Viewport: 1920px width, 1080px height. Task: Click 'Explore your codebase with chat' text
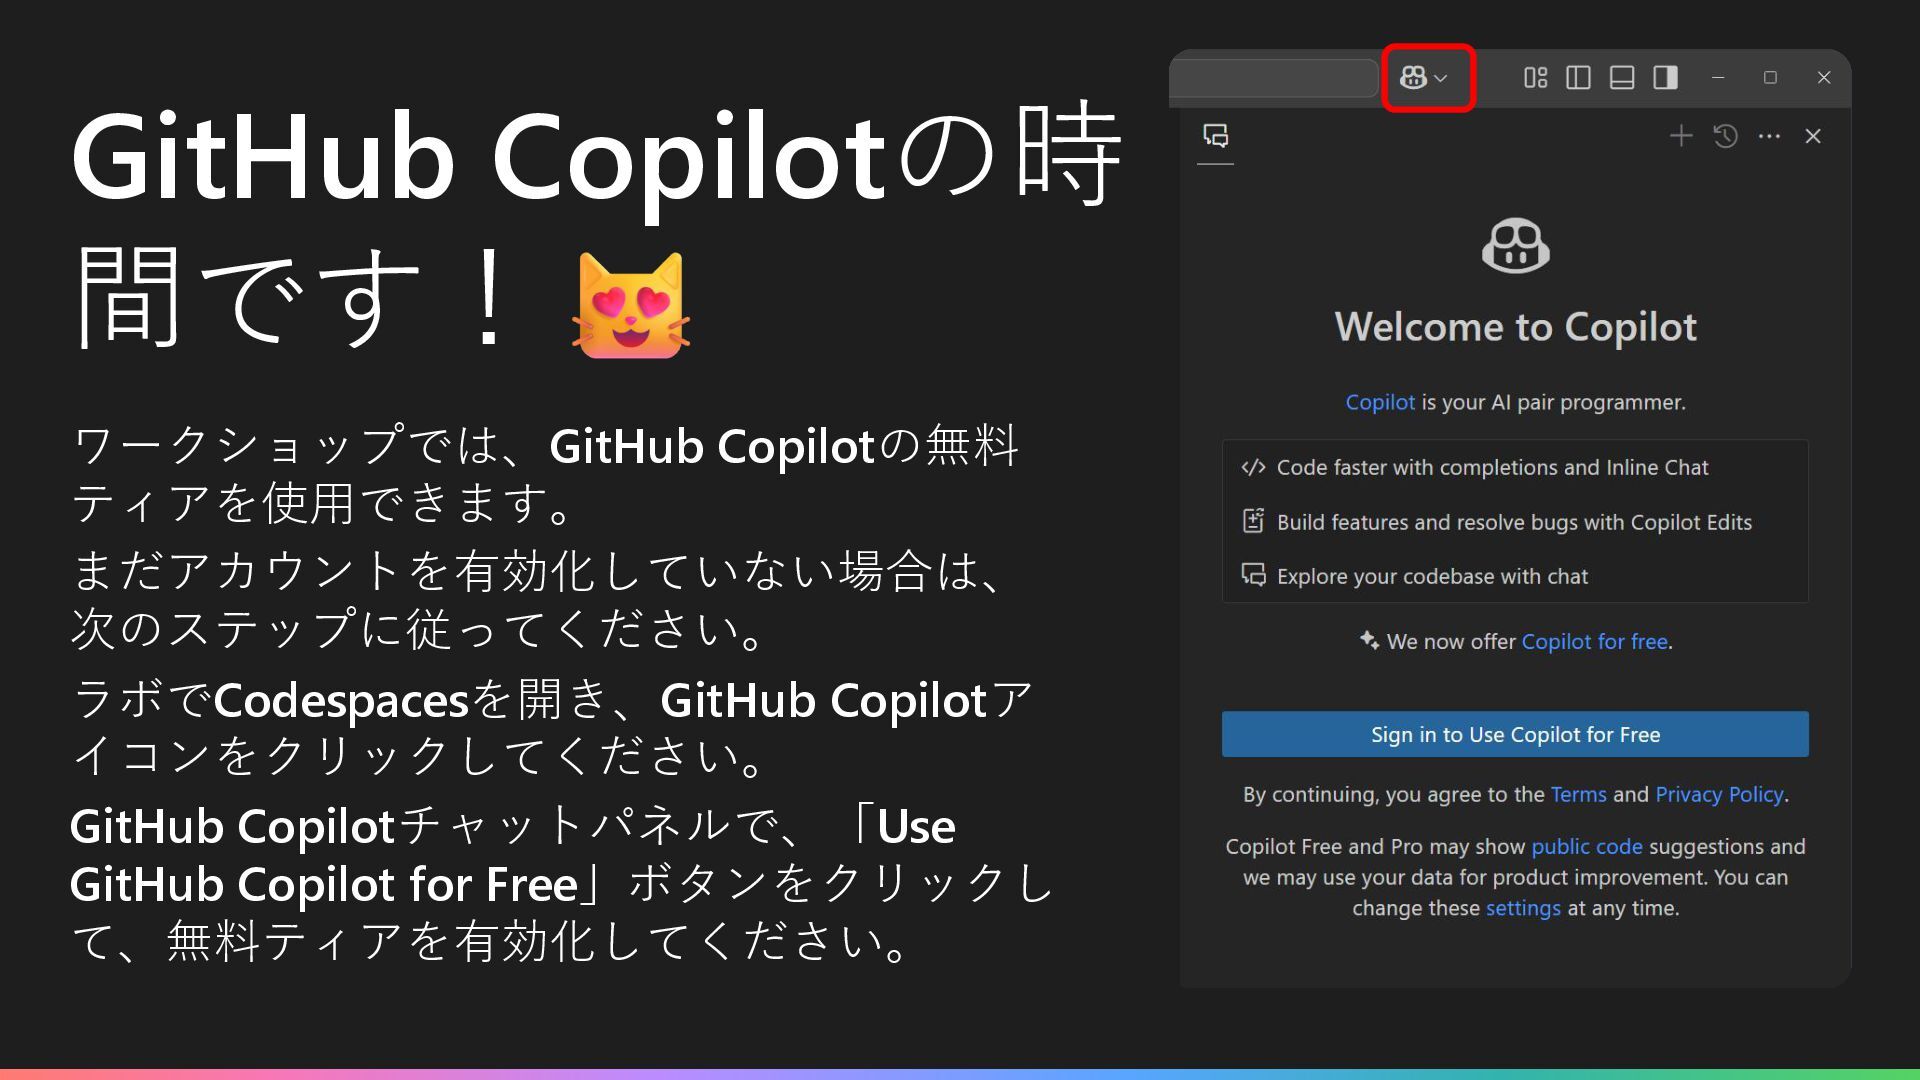[x=1432, y=576]
